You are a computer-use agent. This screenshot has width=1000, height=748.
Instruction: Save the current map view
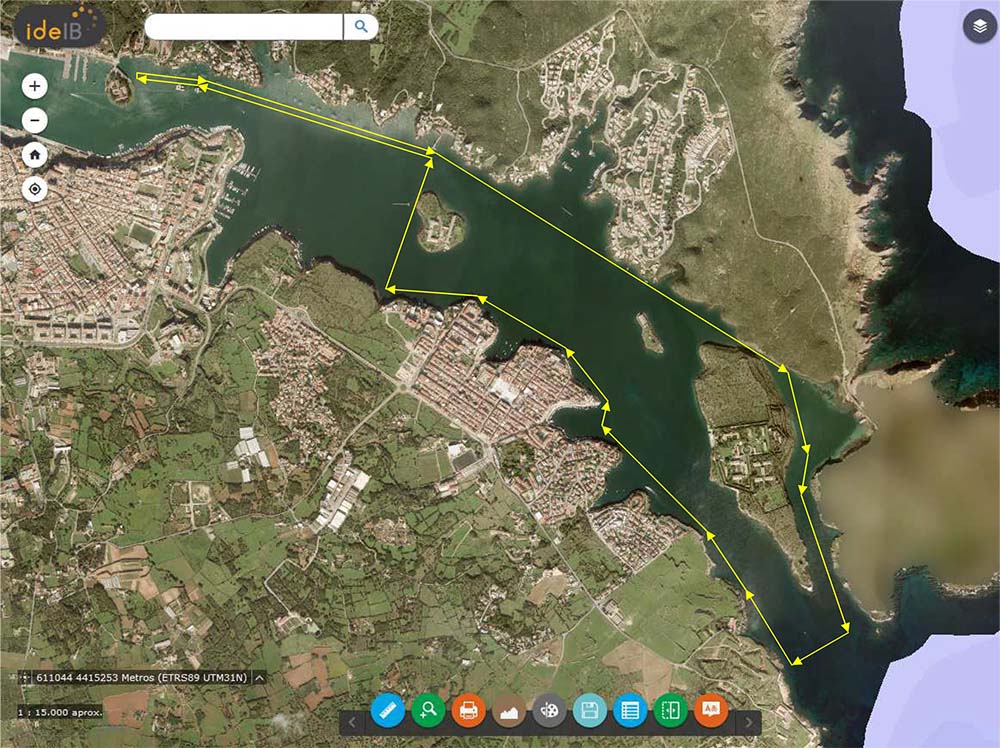pos(589,712)
